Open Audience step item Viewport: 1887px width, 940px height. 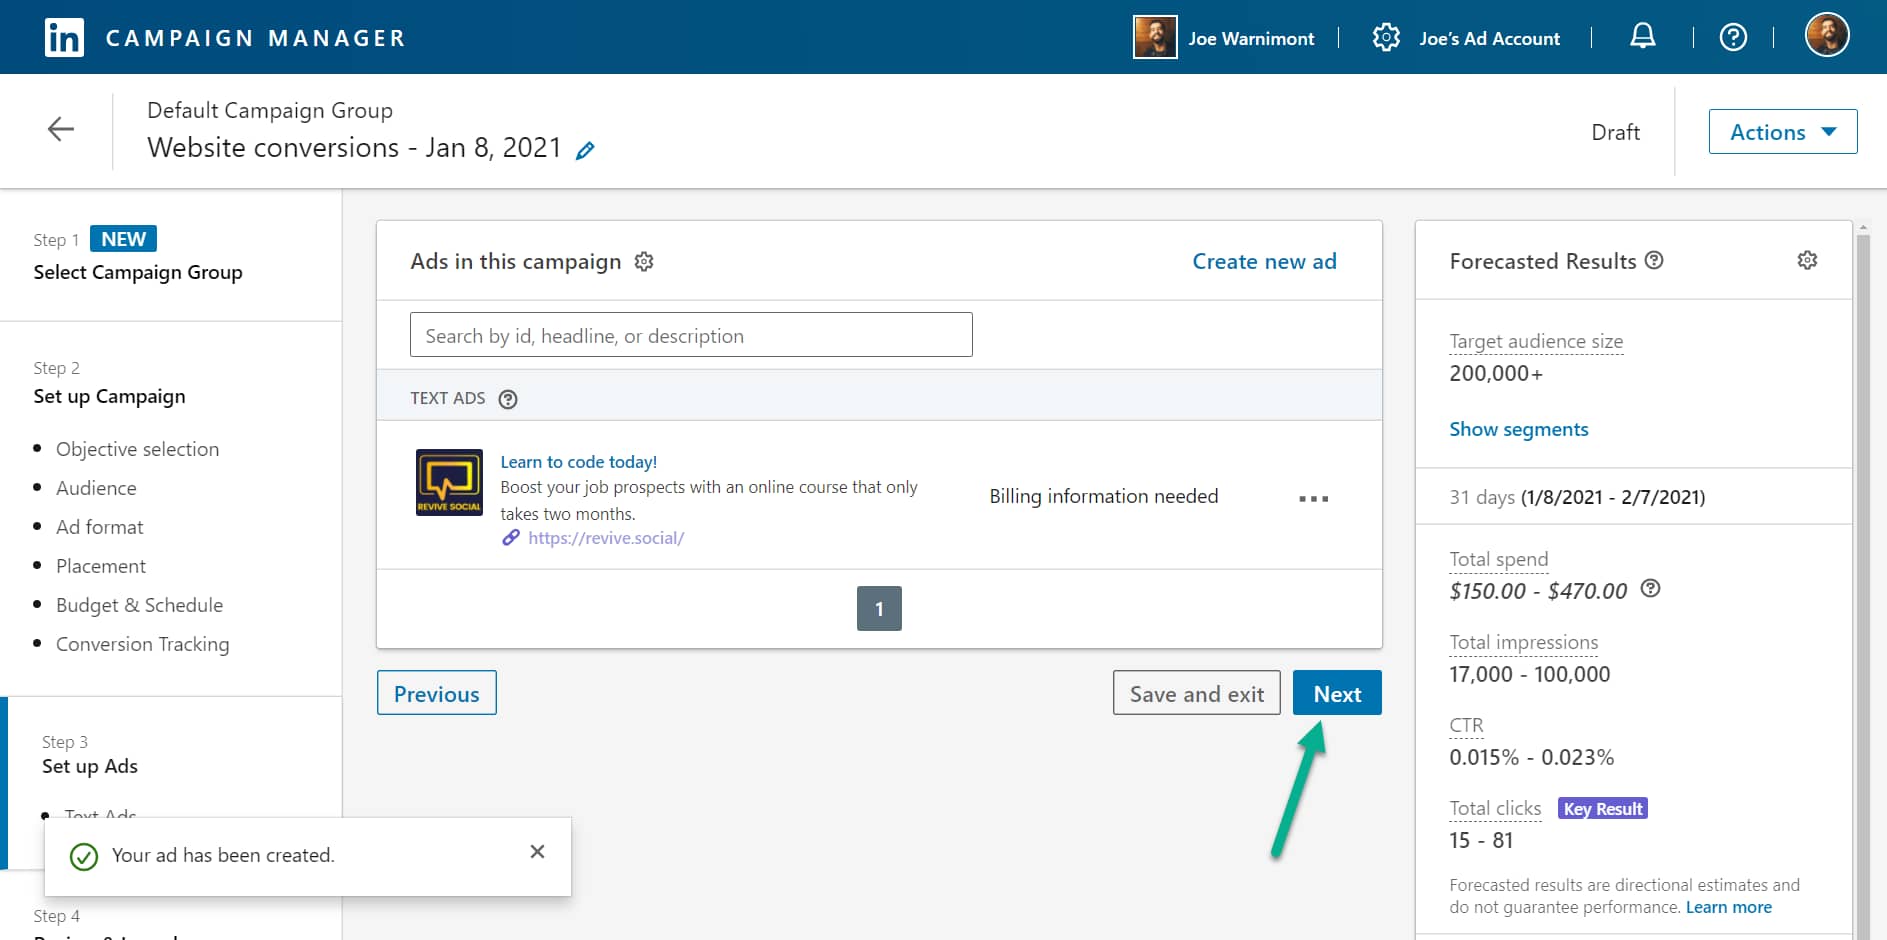(x=96, y=488)
